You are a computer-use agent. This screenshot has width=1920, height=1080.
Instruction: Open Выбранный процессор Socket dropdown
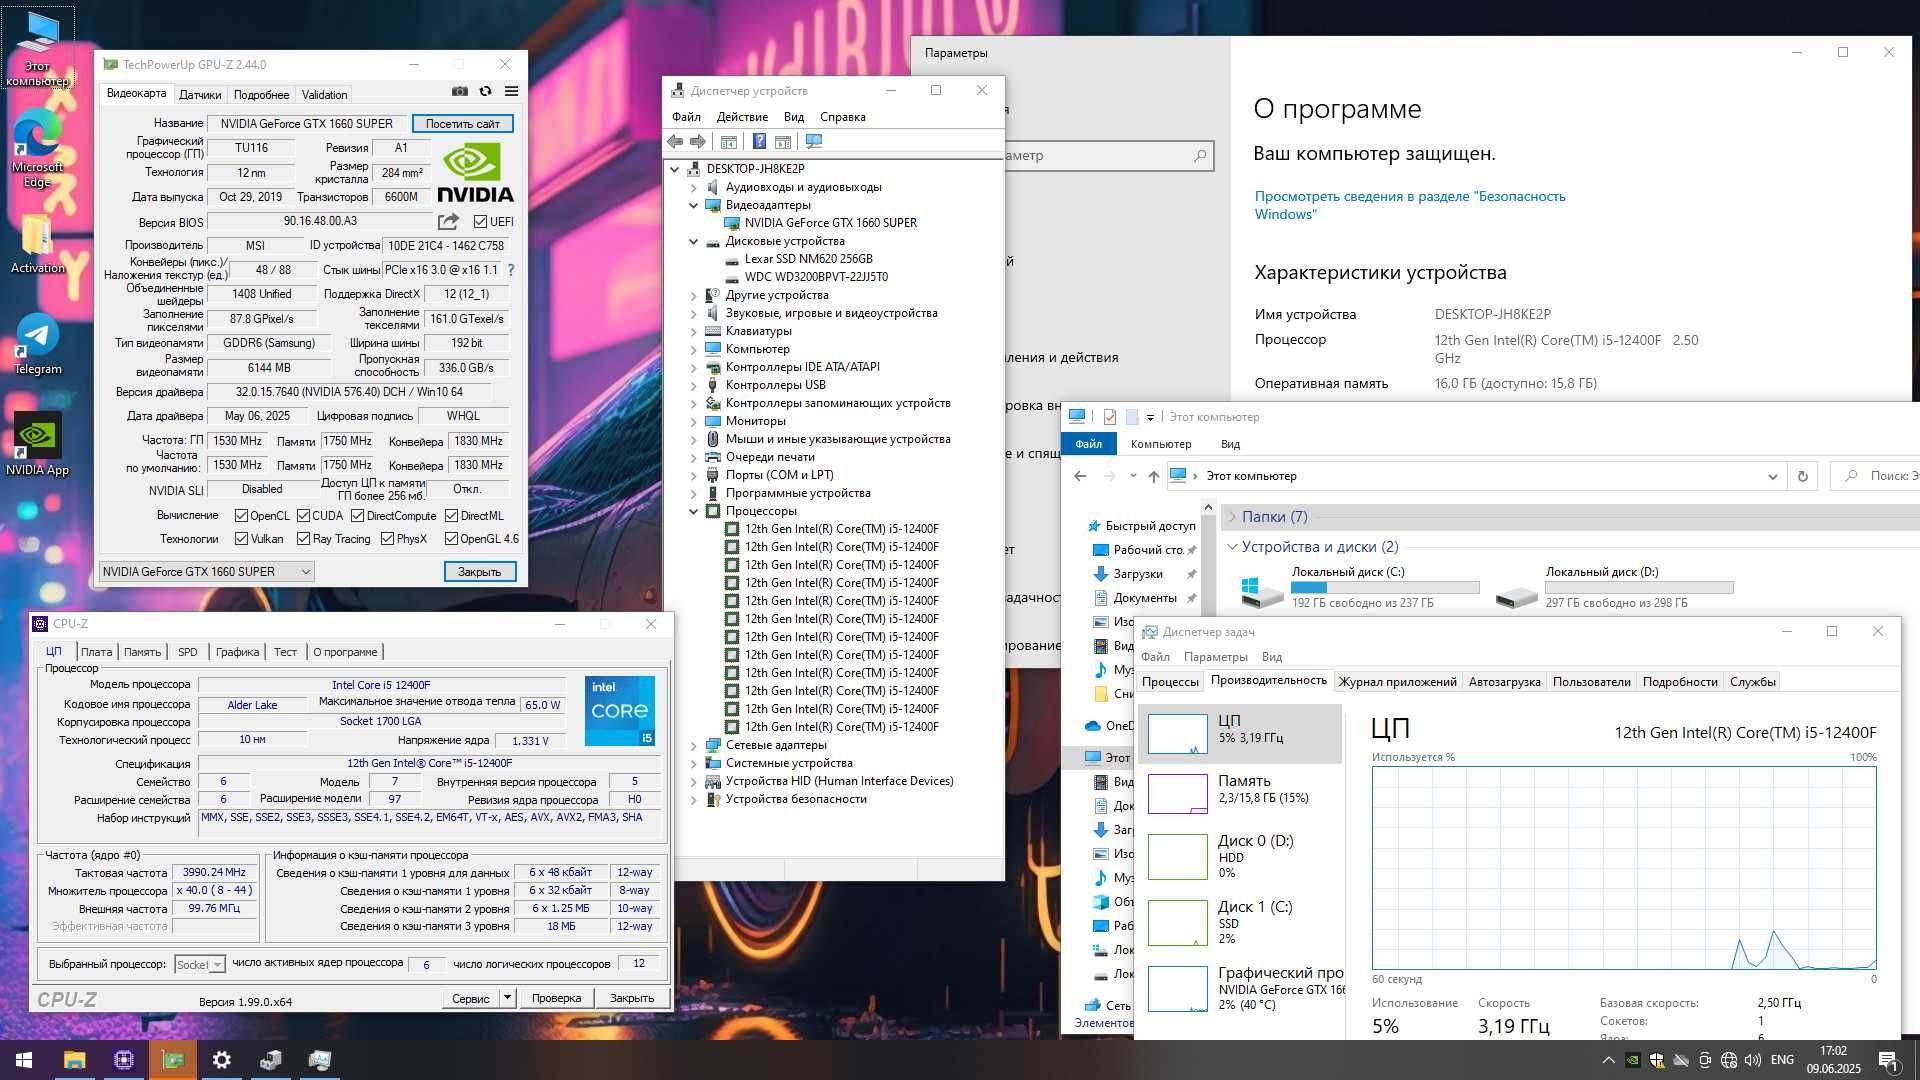point(199,965)
